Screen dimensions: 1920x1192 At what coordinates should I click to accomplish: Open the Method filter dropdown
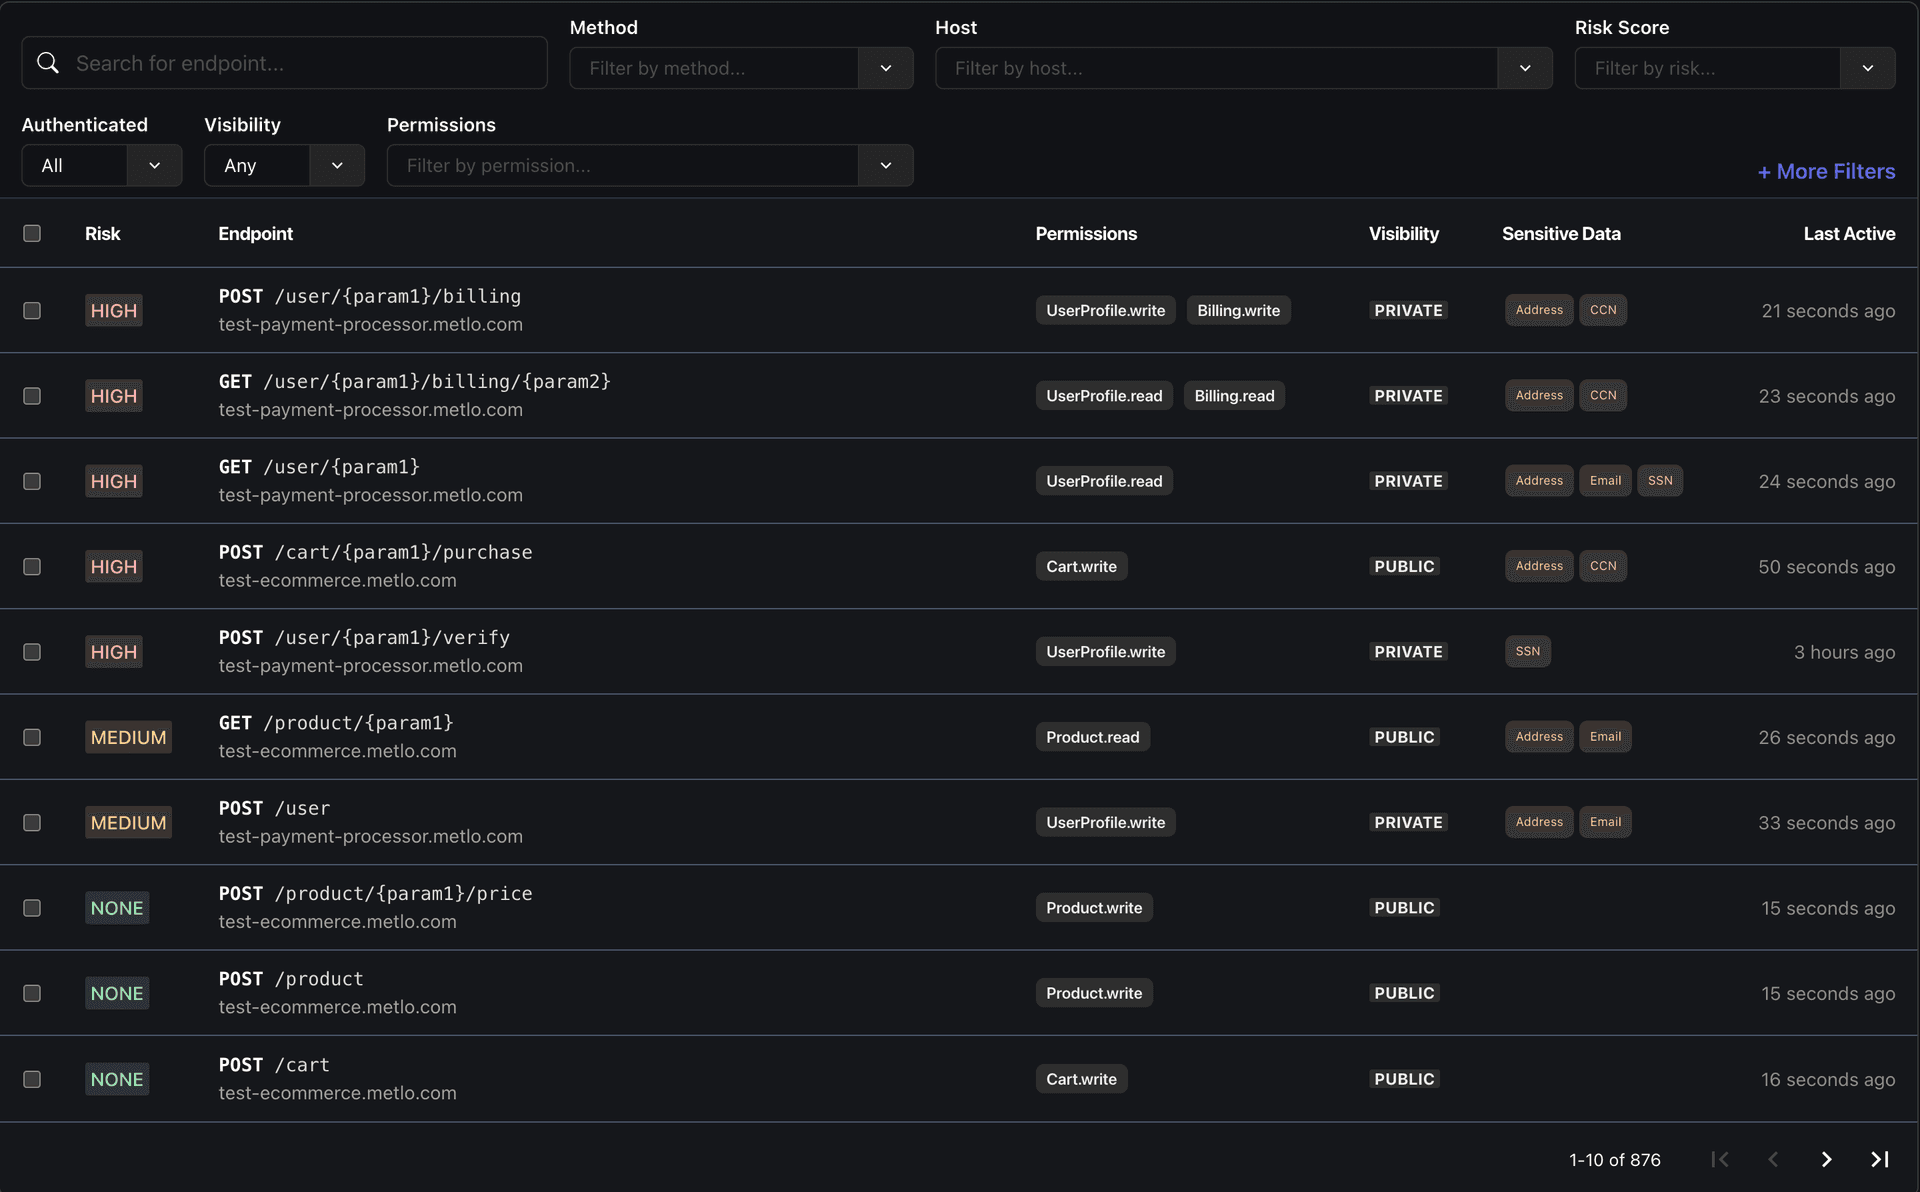885,68
